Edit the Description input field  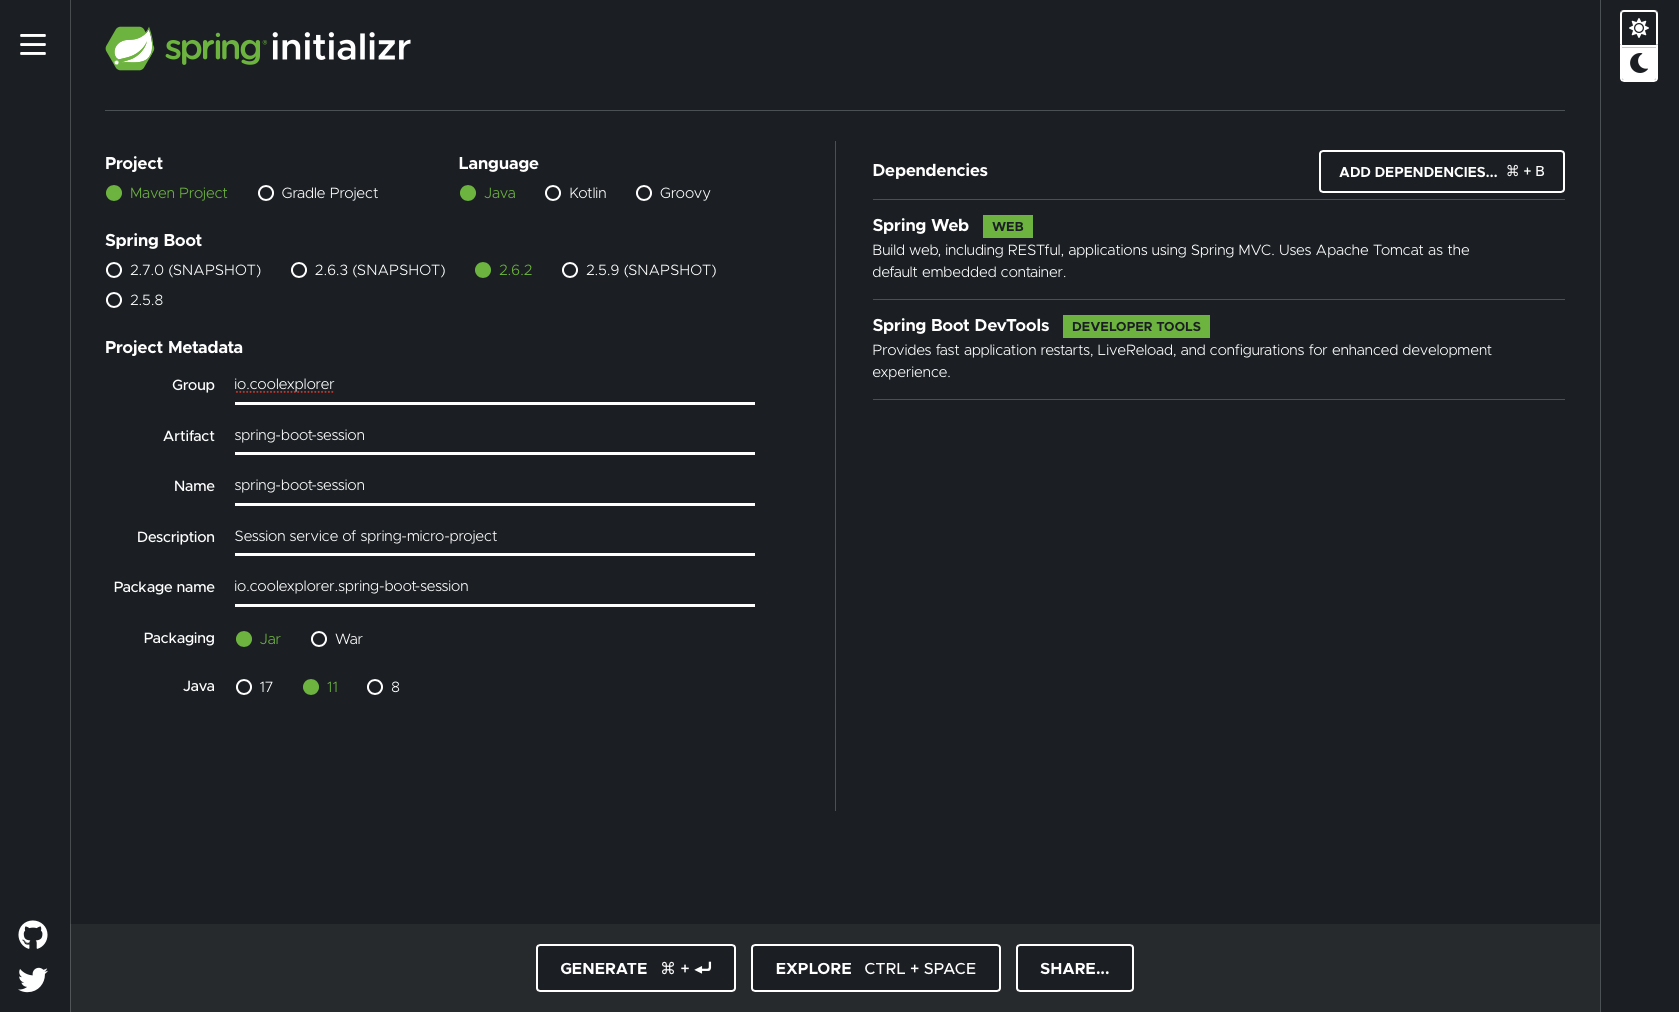[494, 537]
